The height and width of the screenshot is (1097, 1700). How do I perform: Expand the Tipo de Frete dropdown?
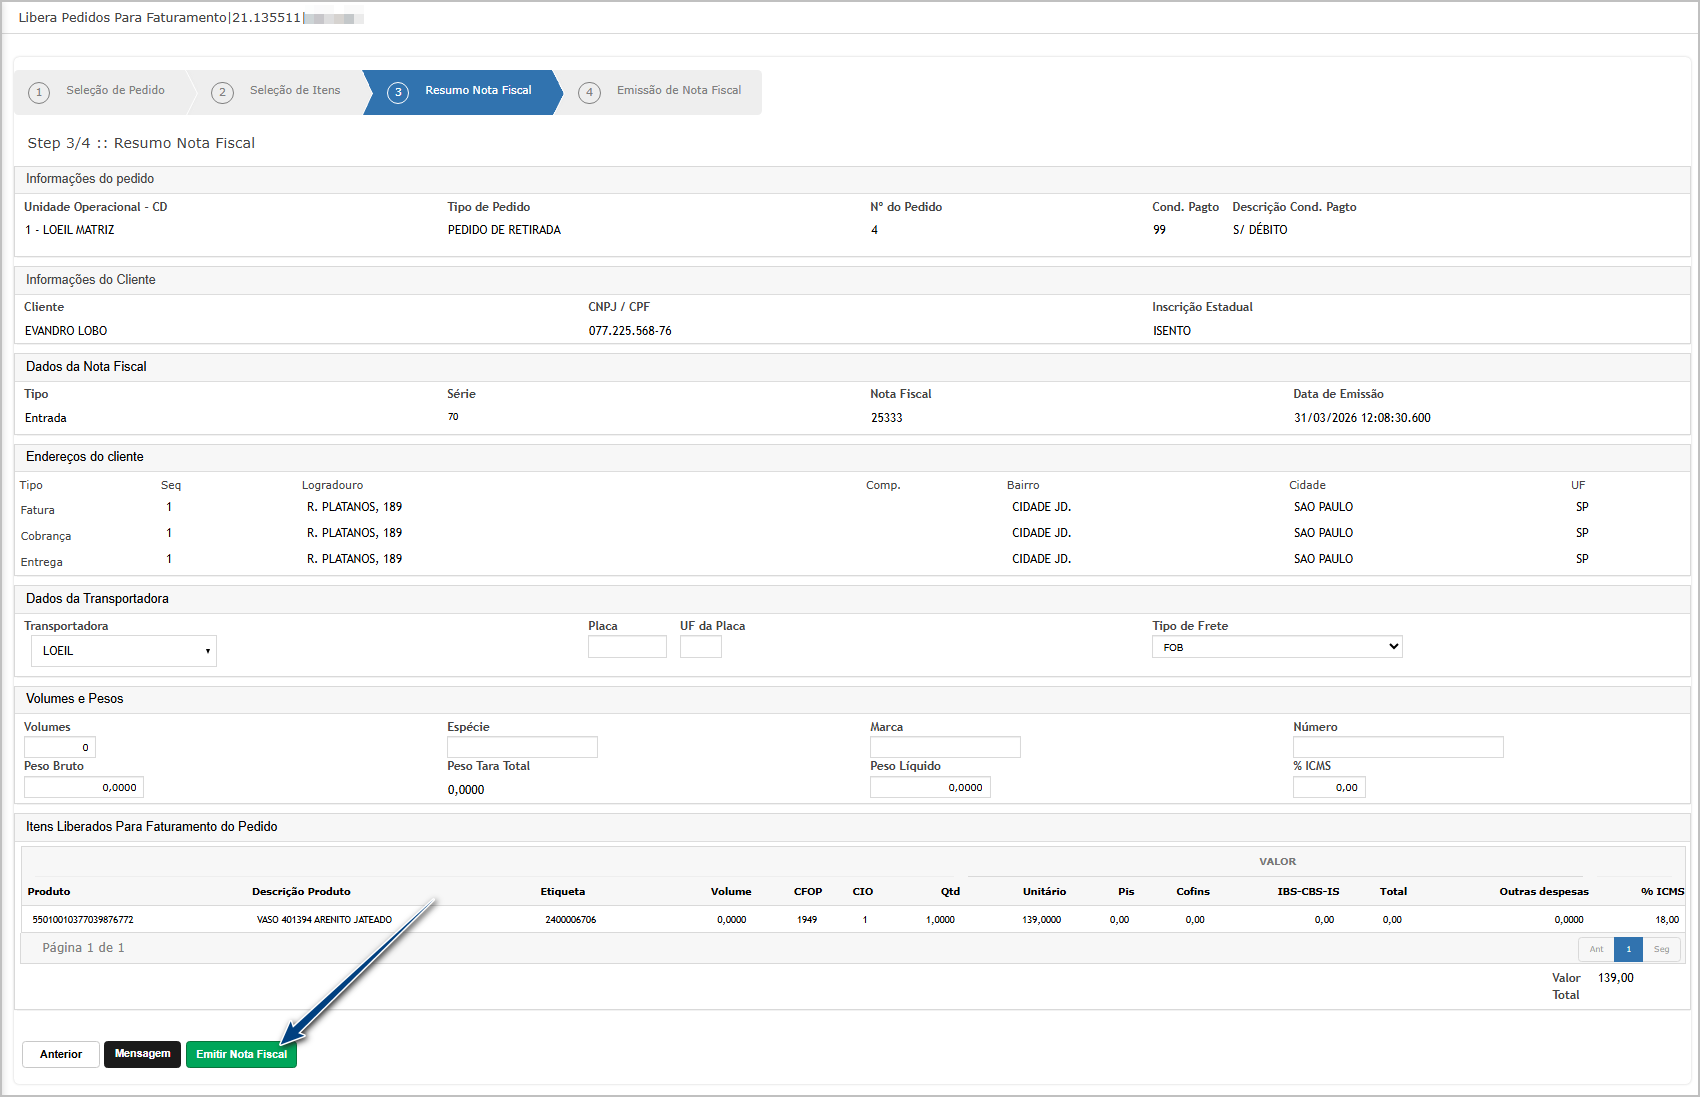tap(1277, 647)
